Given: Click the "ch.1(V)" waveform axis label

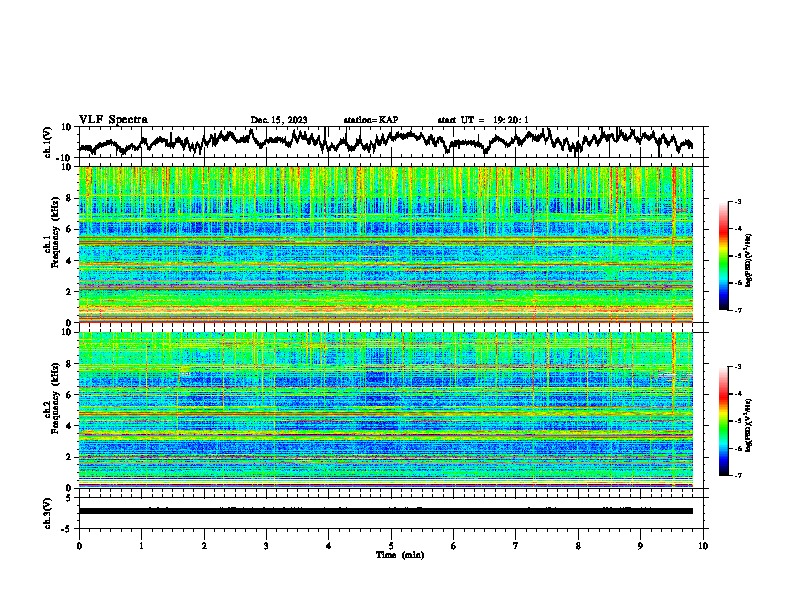Looking at the screenshot, I should coord(48,142).
